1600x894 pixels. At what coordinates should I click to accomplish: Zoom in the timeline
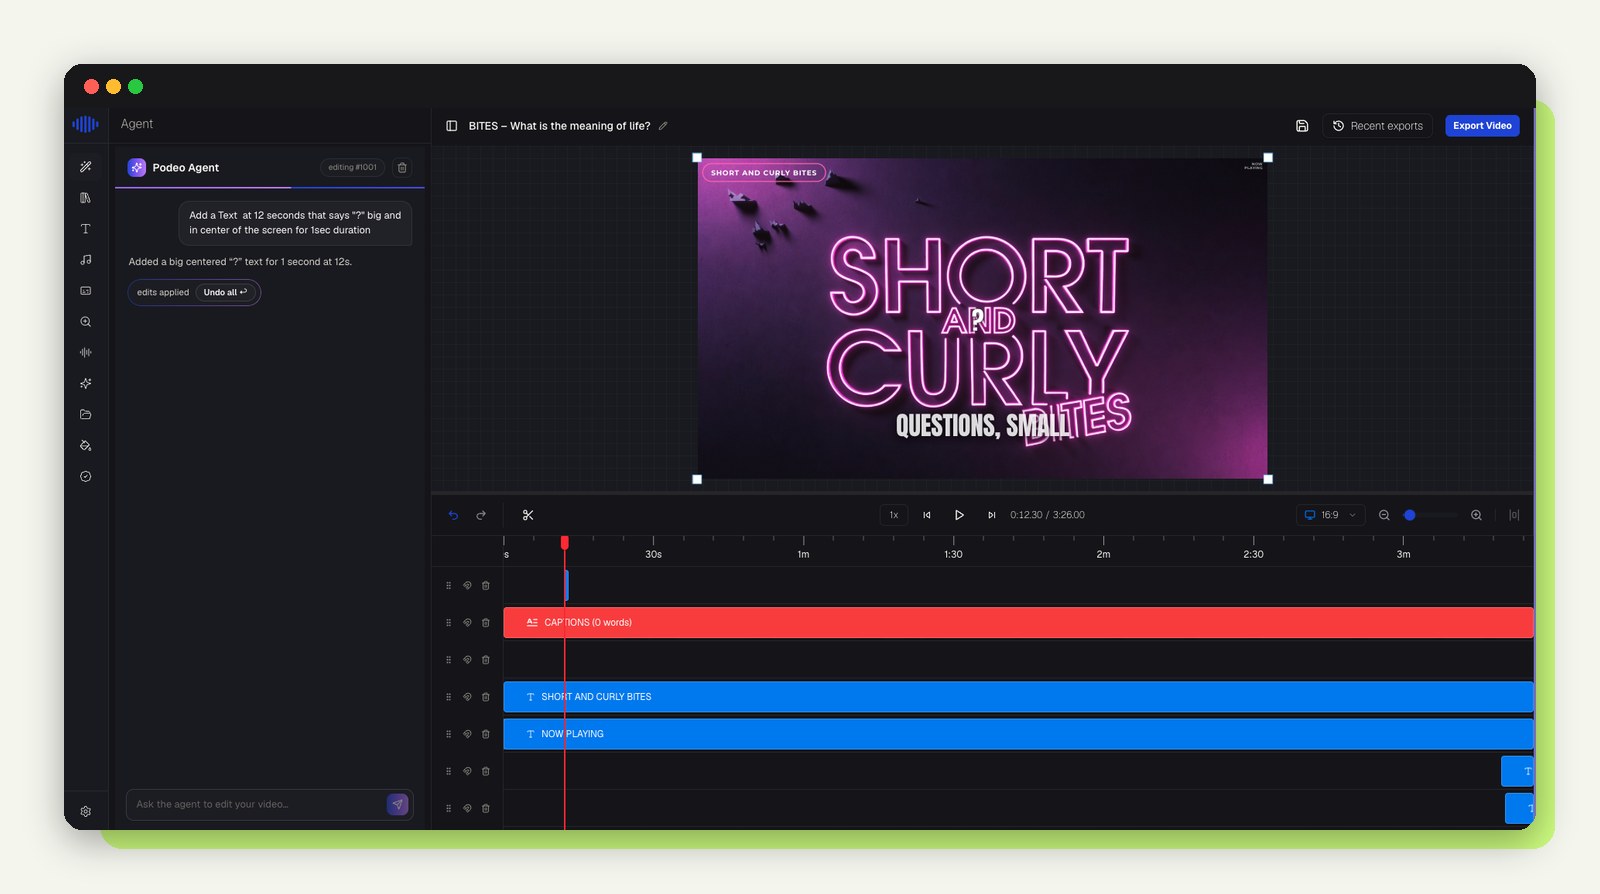coord(1476,515)
